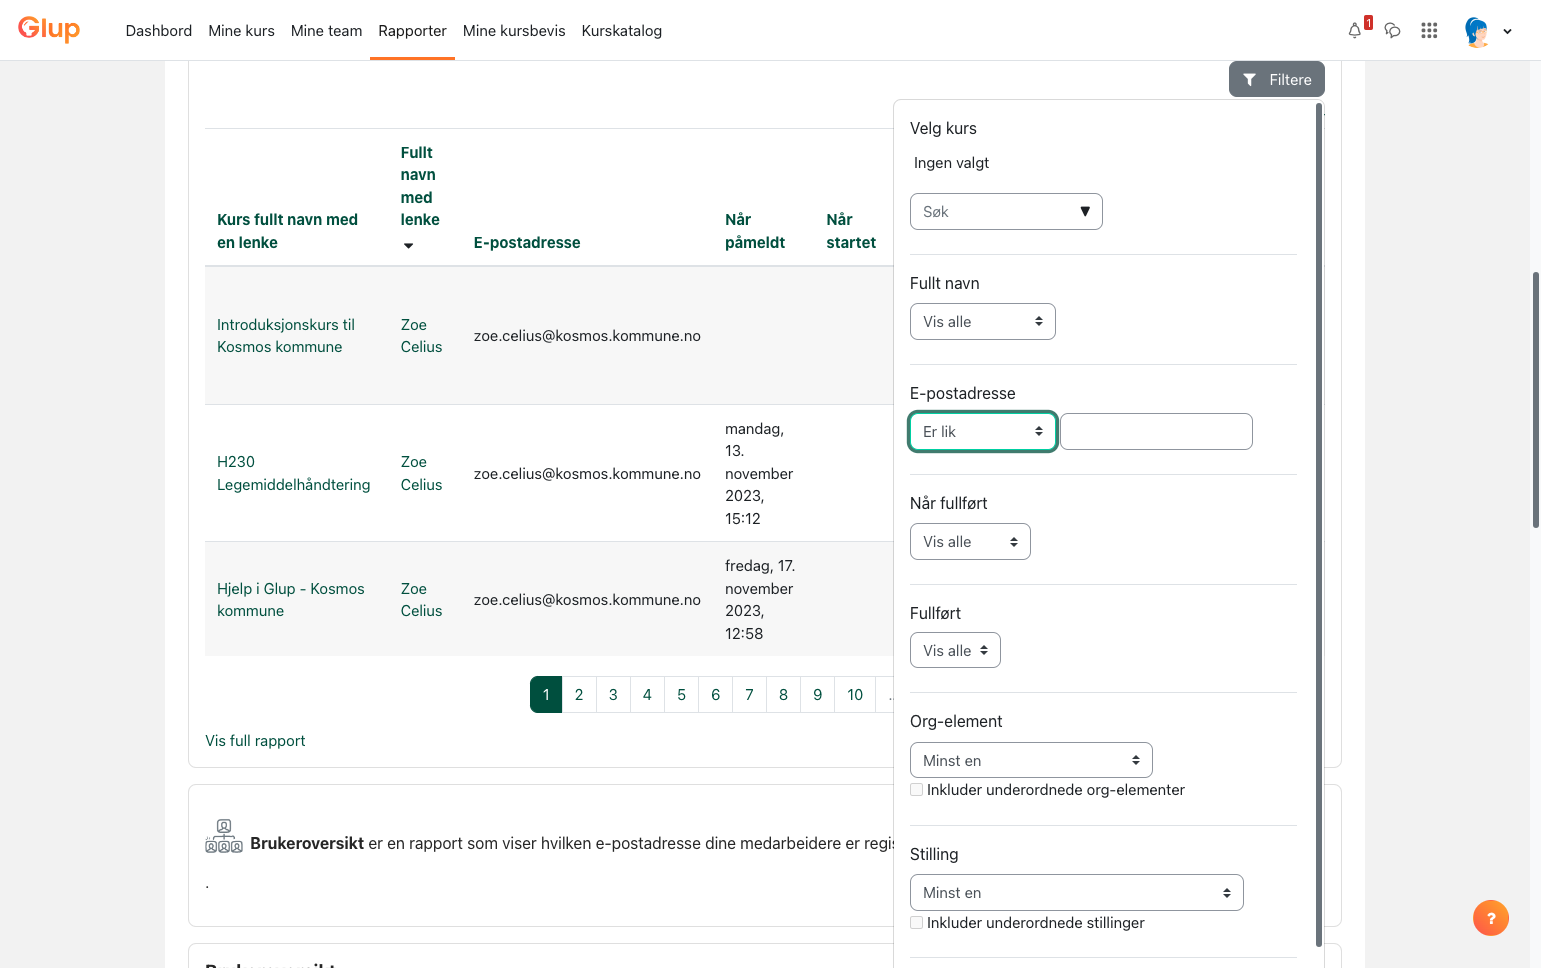Open 'H230 Legemiddelhåndtering' course link

[x=293, y=473]
